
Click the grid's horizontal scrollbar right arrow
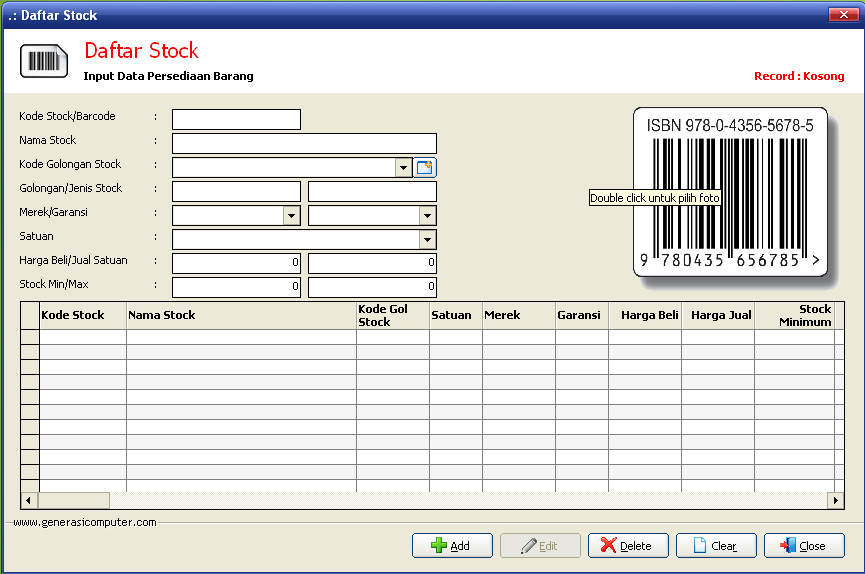coord(836,500)
